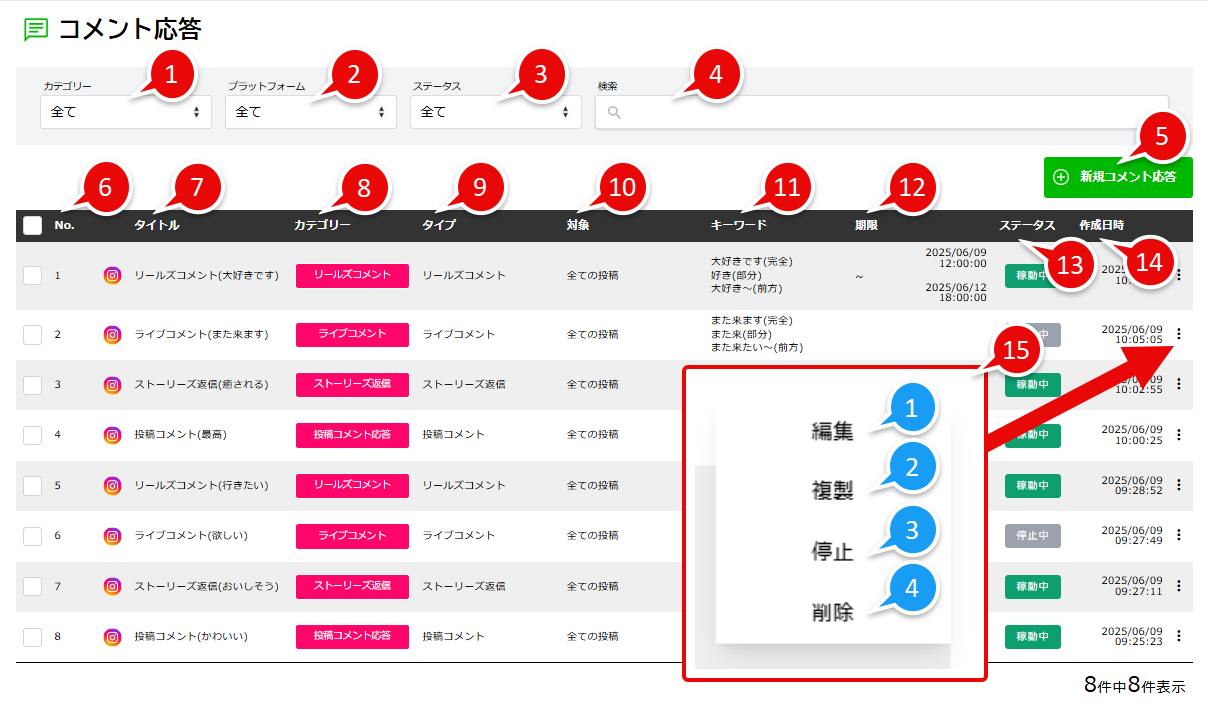The height and width of the screenshot is (708, 1208).
Task: Focus the 検索 search input field
Action: click(880, 112)
